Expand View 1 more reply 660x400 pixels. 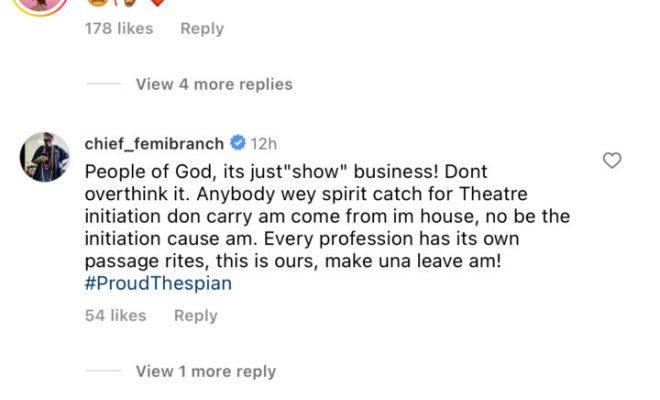point(205,371)
